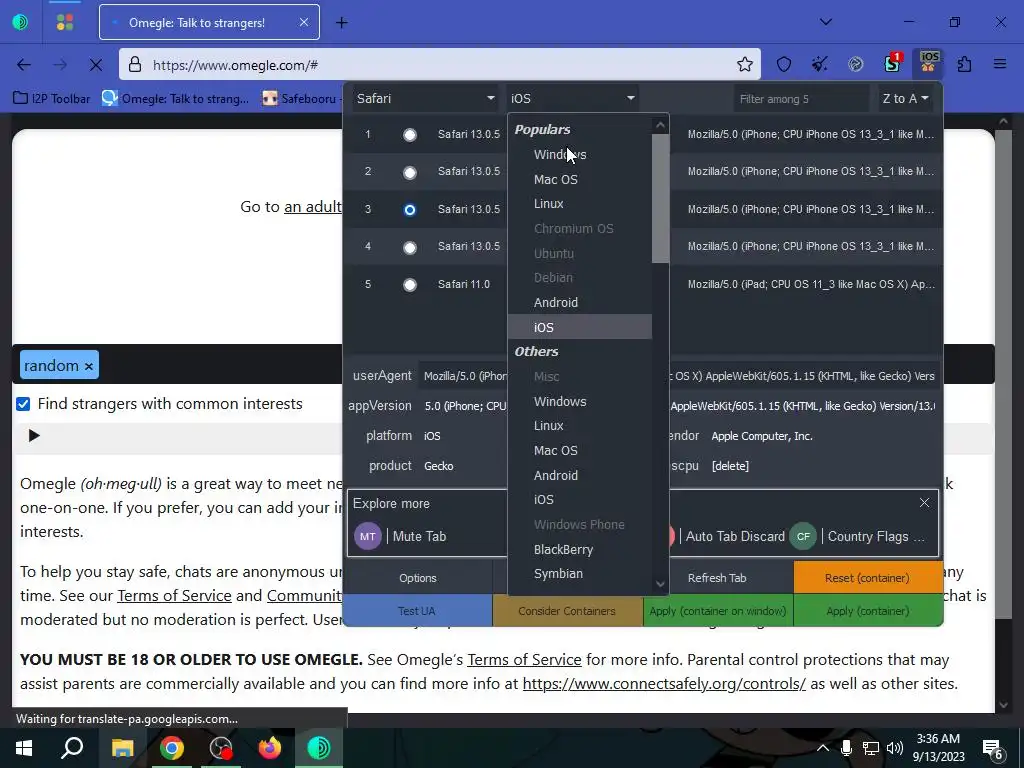Click the green Apply (container) button

[868, 611]
